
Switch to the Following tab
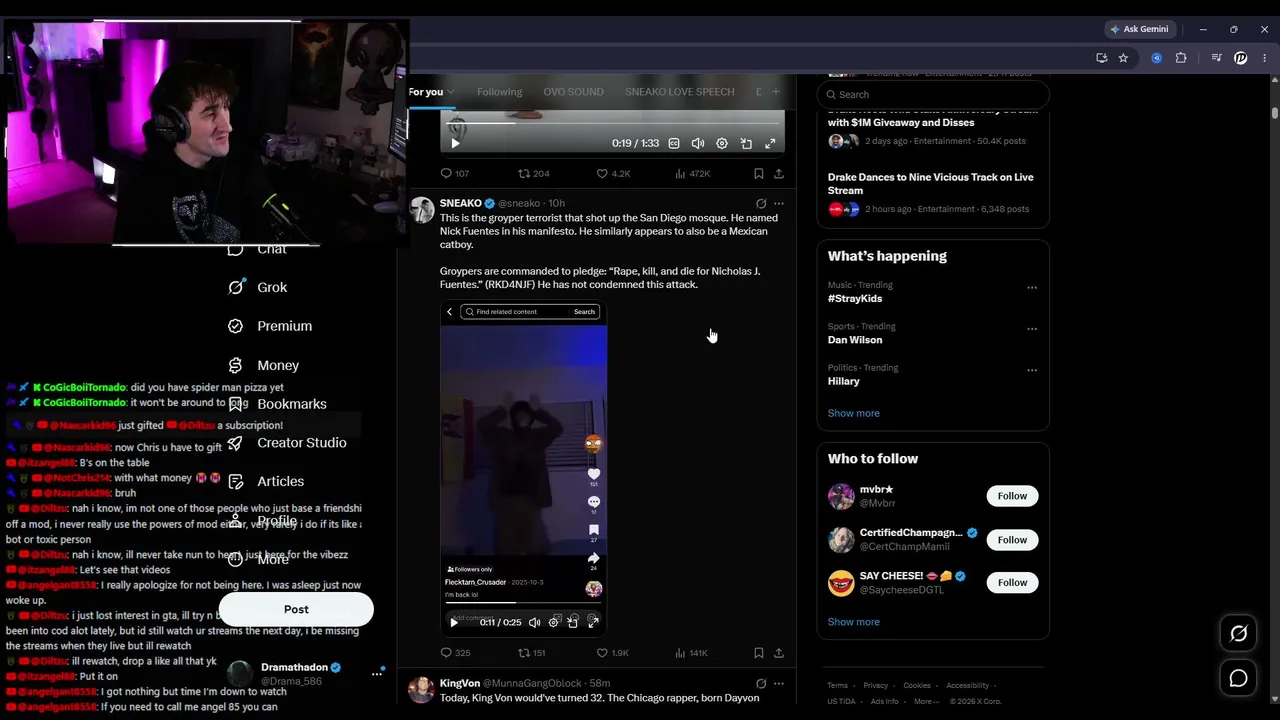click(499, 92)
